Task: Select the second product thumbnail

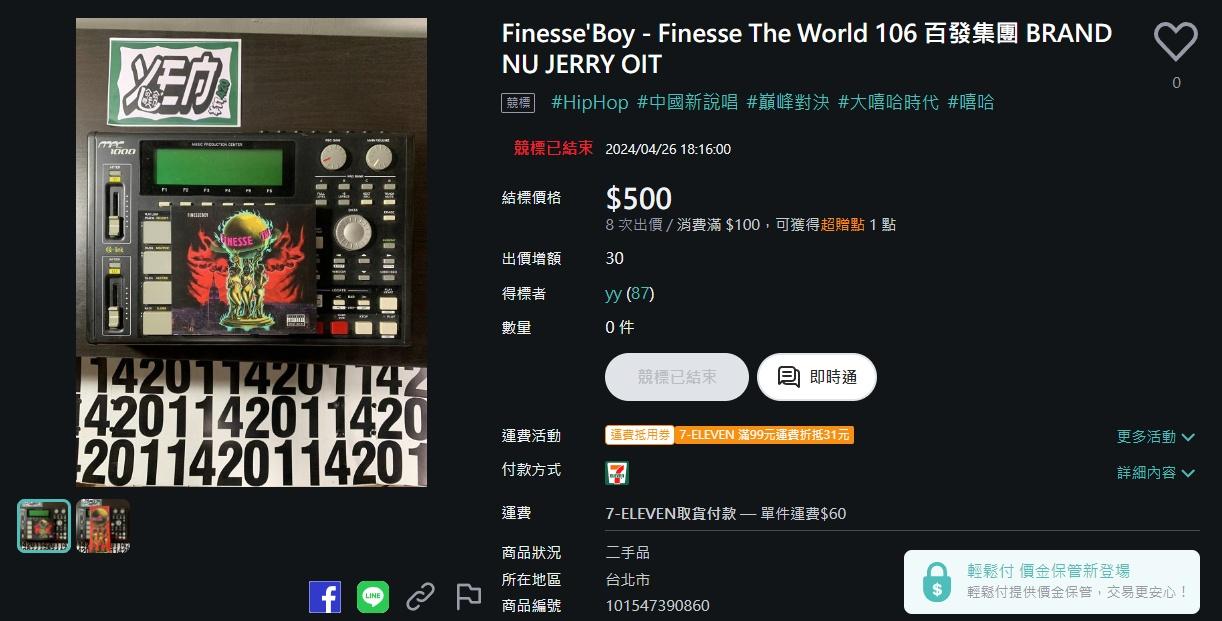Action: [103, 526]
